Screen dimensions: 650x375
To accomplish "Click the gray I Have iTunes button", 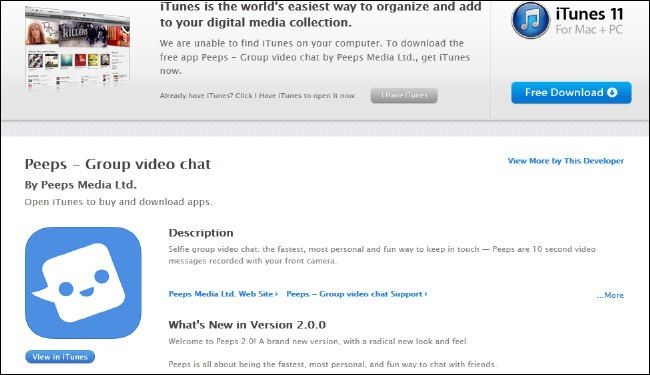I will 404,95.
